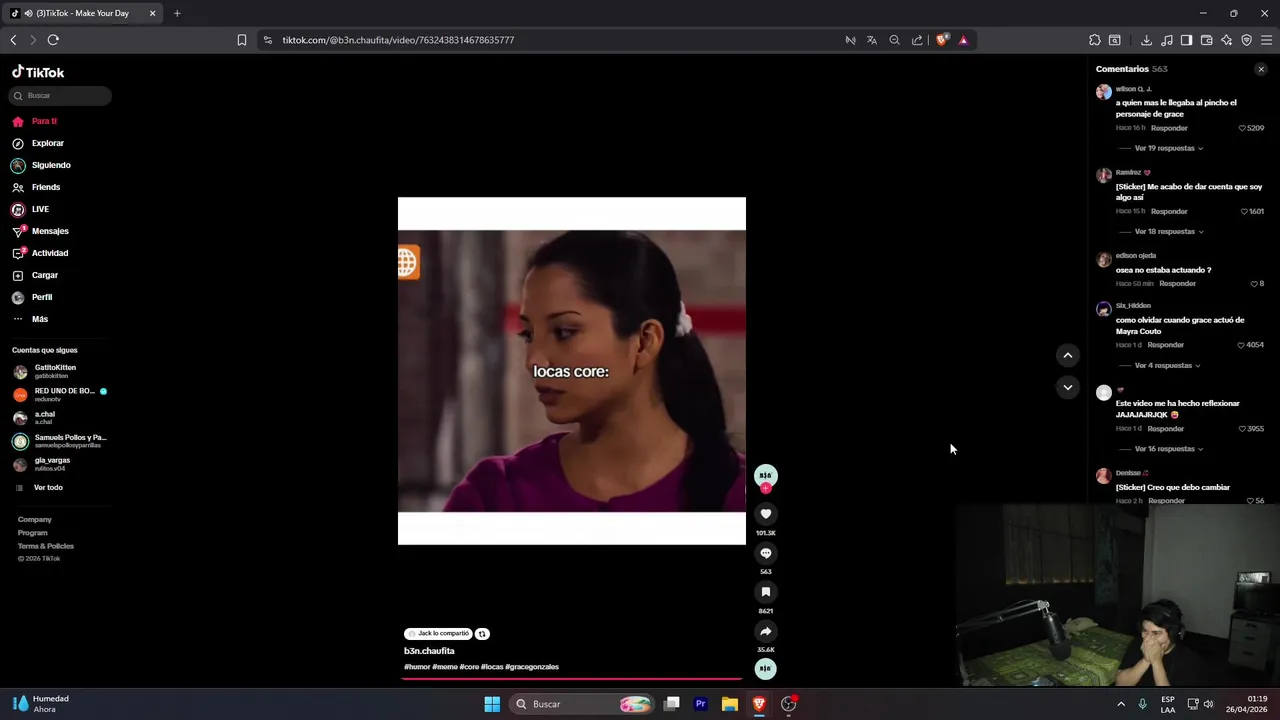Open the #gracegonzales hashtag
This screenshot has height=720, width=1280.
pos(532,667)
